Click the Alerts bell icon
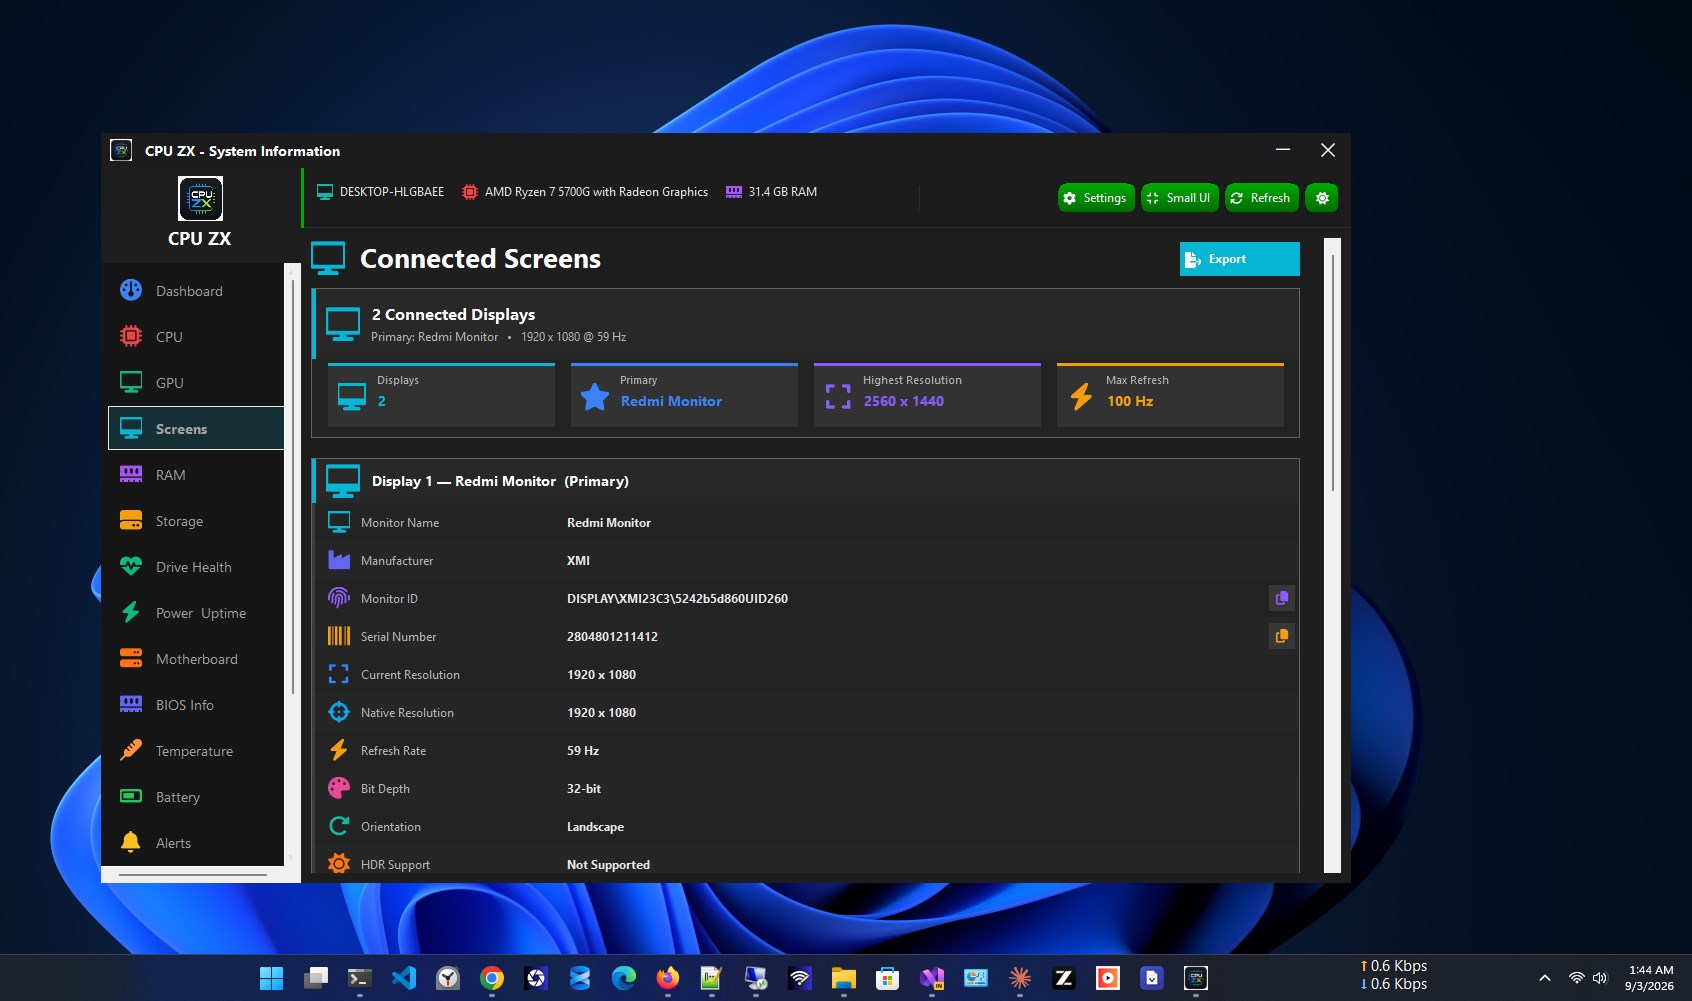This screenshot has width=1692, height=1001. 131,843
